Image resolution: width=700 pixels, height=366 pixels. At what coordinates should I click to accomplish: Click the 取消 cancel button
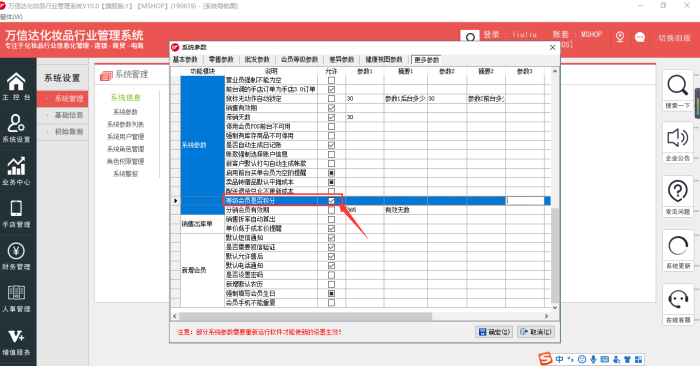coord(536,332)
